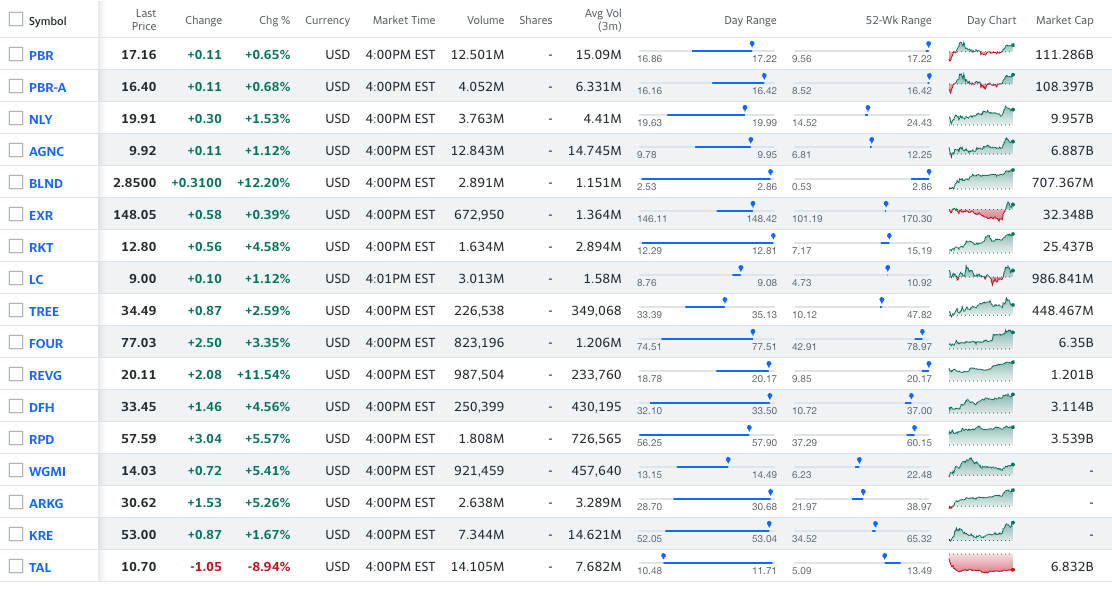Go to the REVG quote page
Image resolution: width=1112 pixels, height=598 pixels.
point(45,375)
